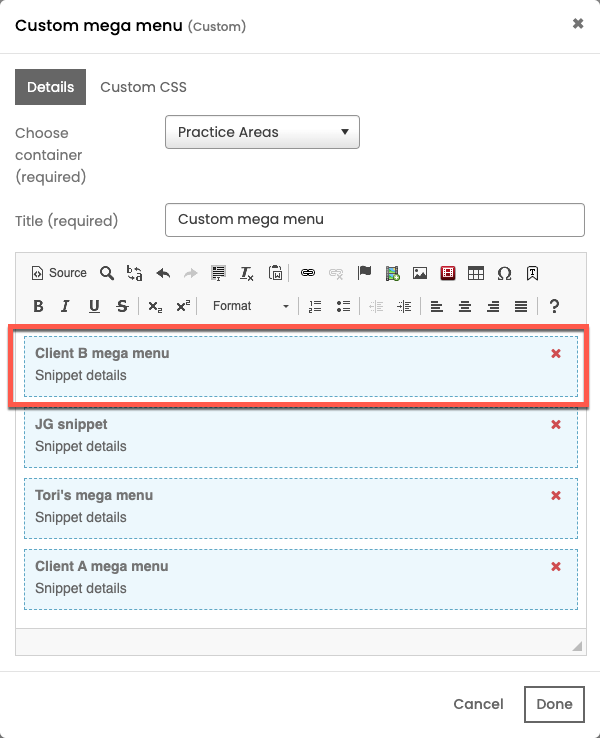Toggle italic formatting
Image resolution: width=600 pixels, height=738 pixels.
pyautogui.click(x=65, y=306)
